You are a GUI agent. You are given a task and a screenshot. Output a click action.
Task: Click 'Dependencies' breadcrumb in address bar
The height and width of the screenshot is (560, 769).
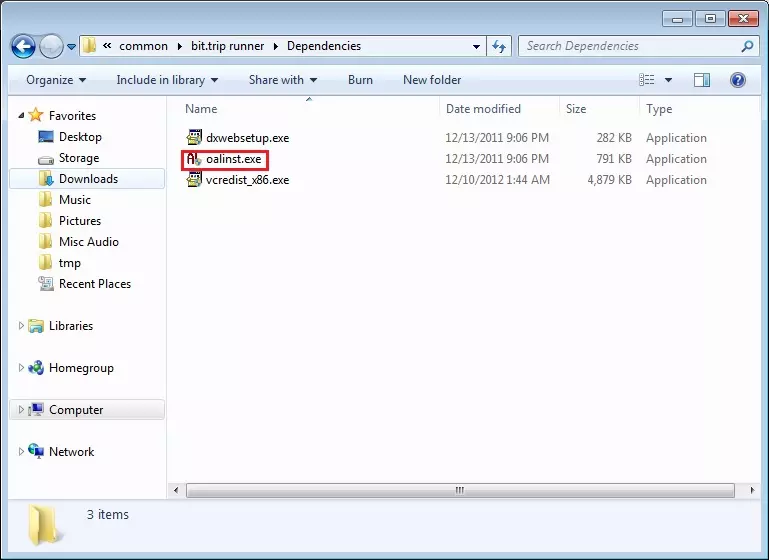coord(324,46)
